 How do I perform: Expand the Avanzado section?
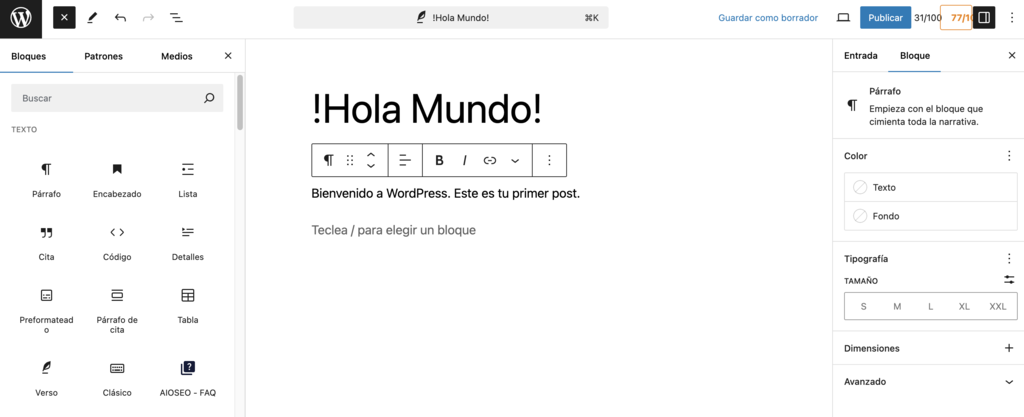(928, 382)
